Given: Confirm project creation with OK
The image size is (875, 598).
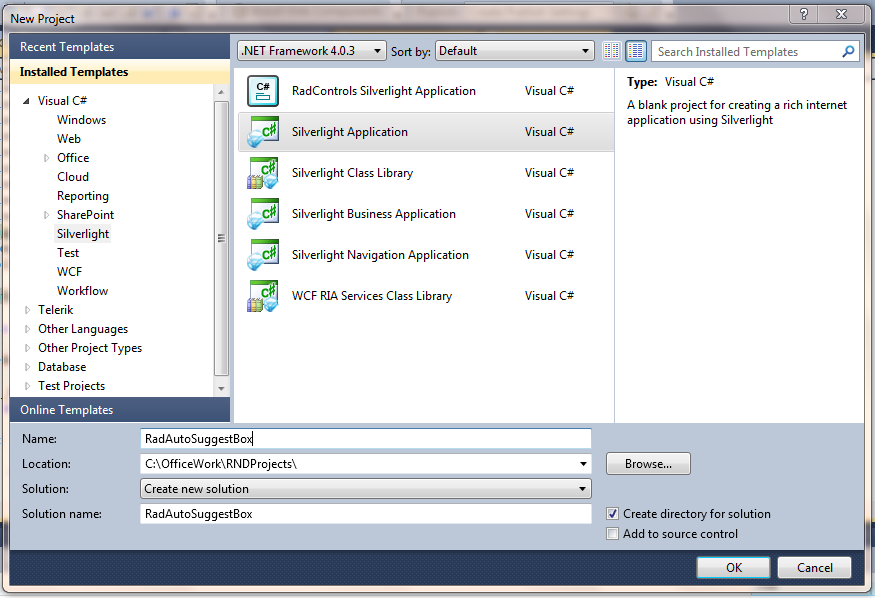Looking at the screenshot, I should (733, 567).
